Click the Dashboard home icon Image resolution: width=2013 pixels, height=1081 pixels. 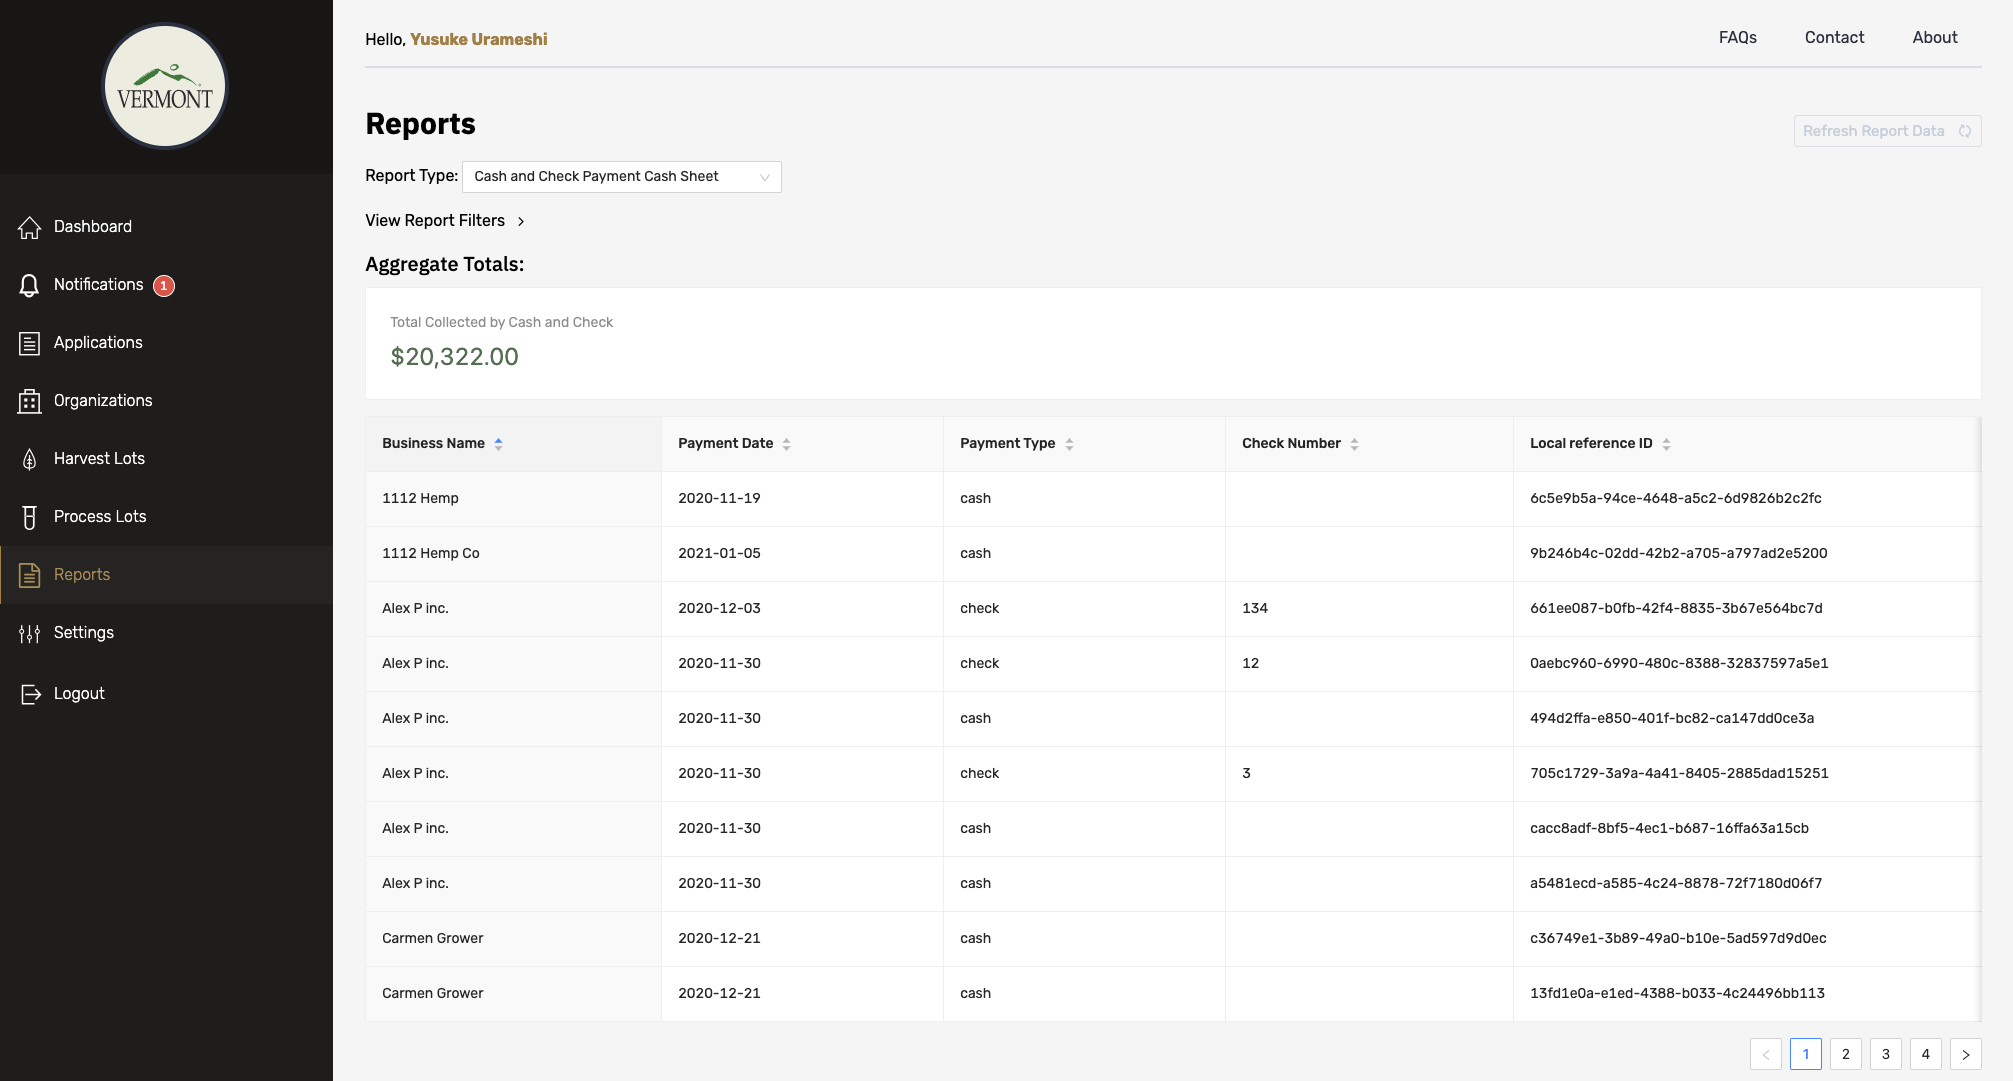pos(29,227)
